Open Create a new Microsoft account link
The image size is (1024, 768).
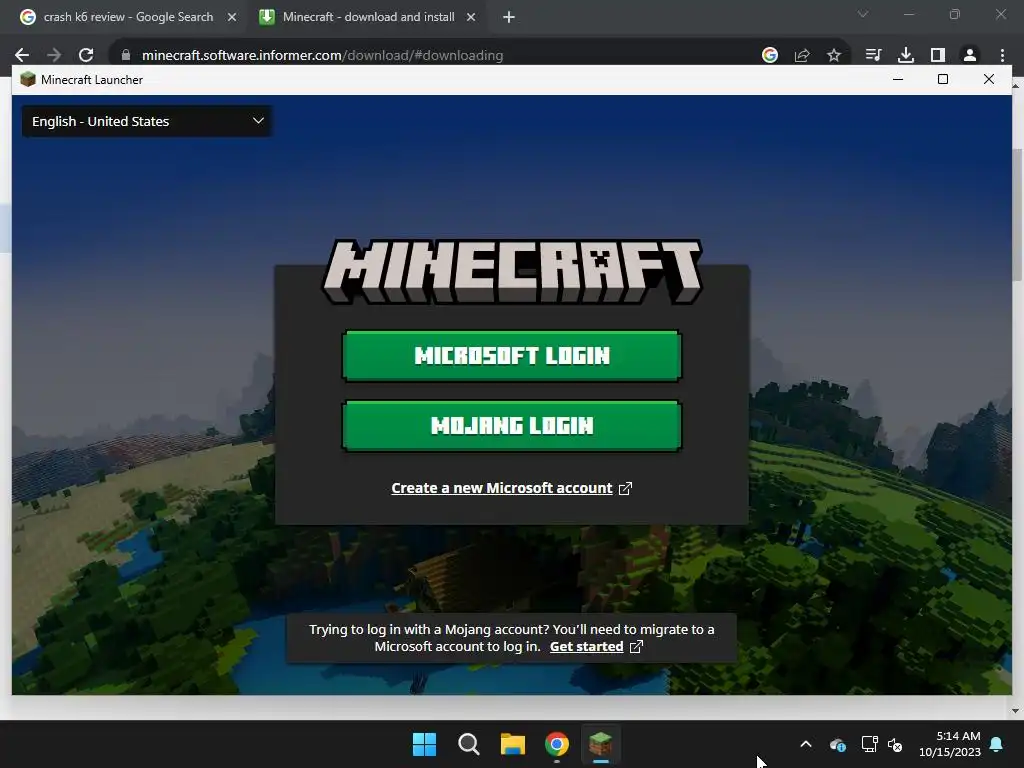coord(502,488)
